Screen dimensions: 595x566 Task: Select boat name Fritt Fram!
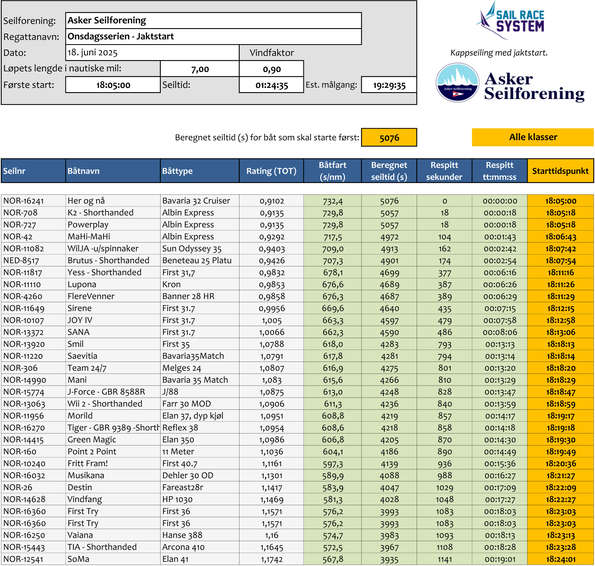(88, 464)
